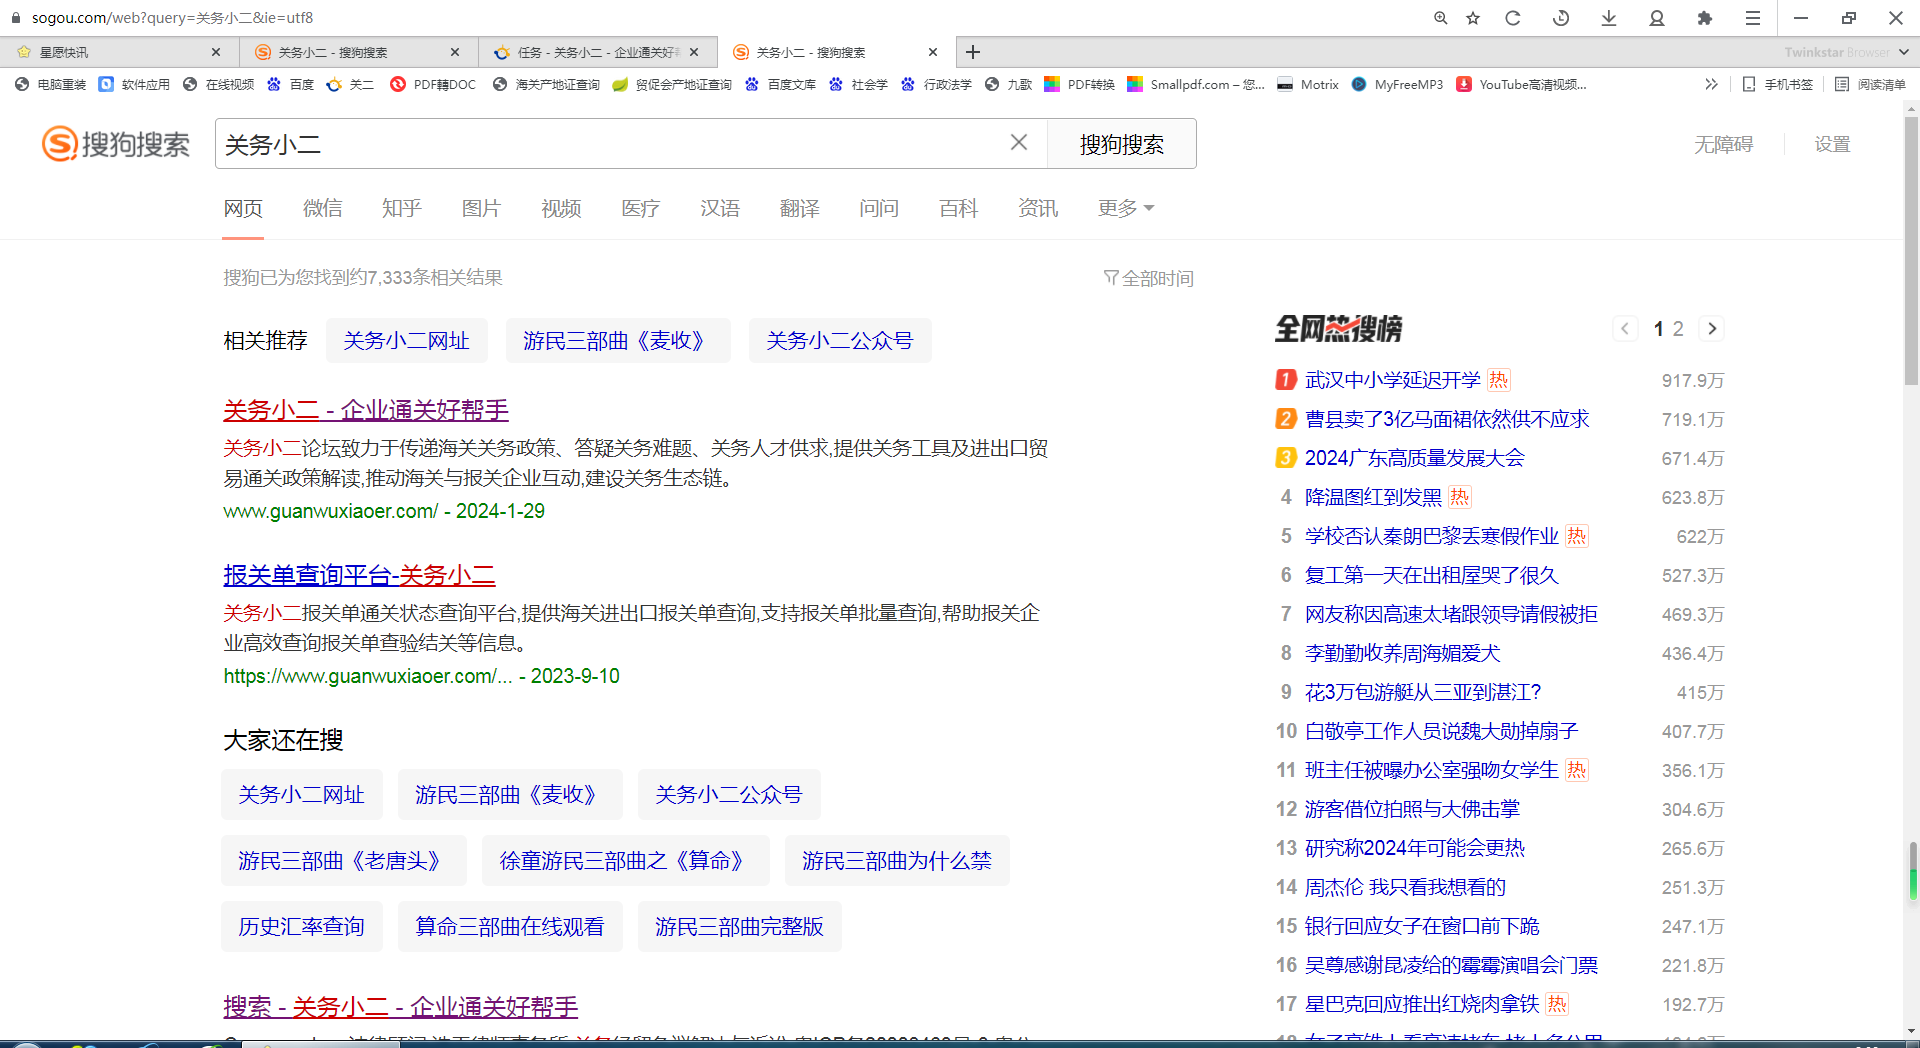The image size is (1920, 1048).
Task: Expand the bookmarks overflow chevron
Action: 1711,85
